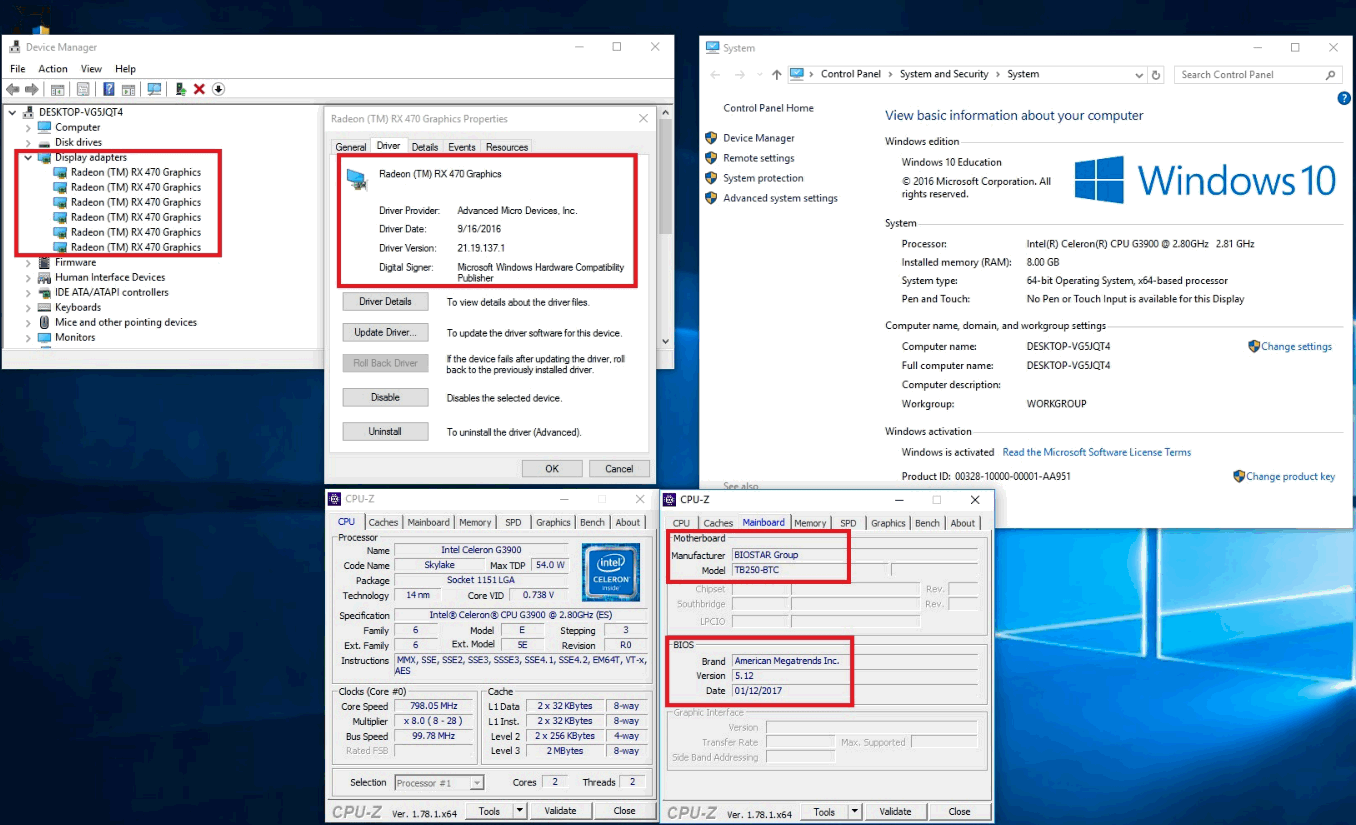The image size is (1356, 825).
Task: Click Refresh icon beside System address bar
Action: [x=1156, y=75]
